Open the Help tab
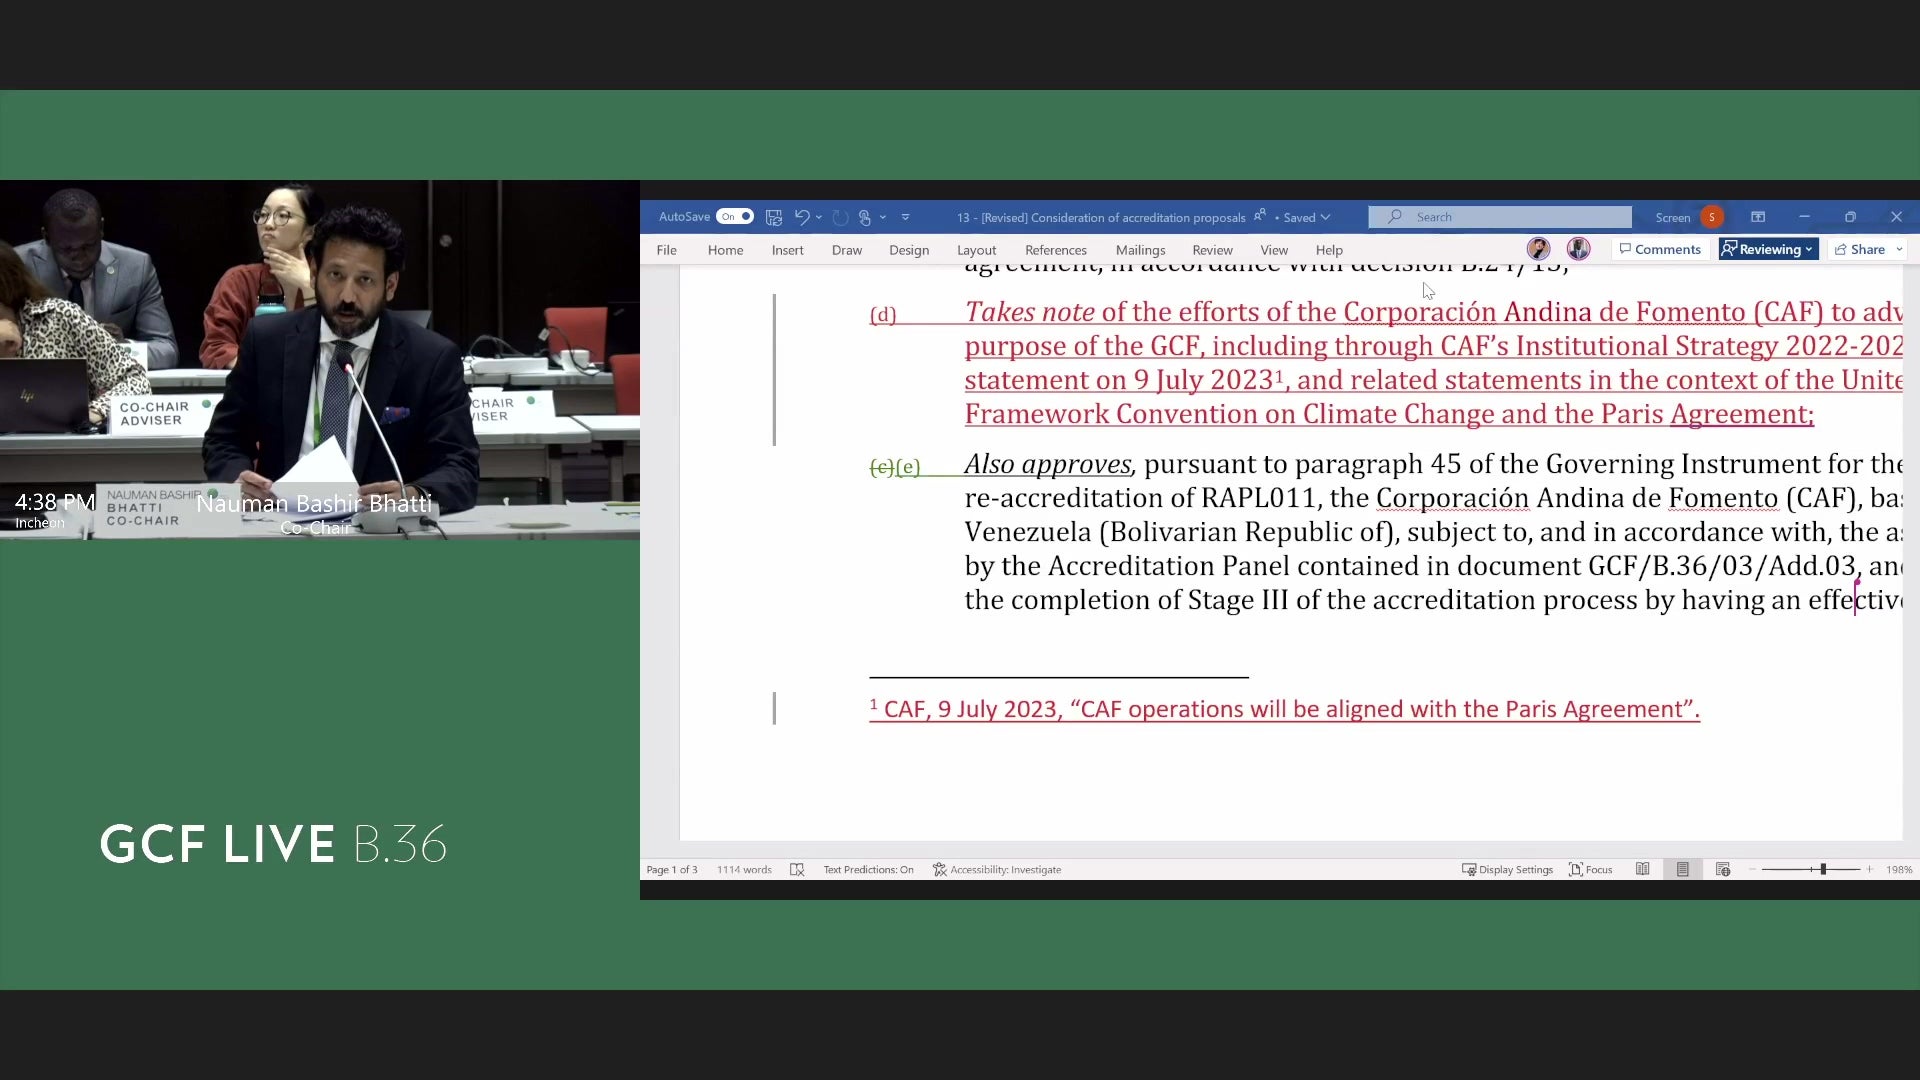This screenshot has height=1080, width=1920. click(1329, 250)
